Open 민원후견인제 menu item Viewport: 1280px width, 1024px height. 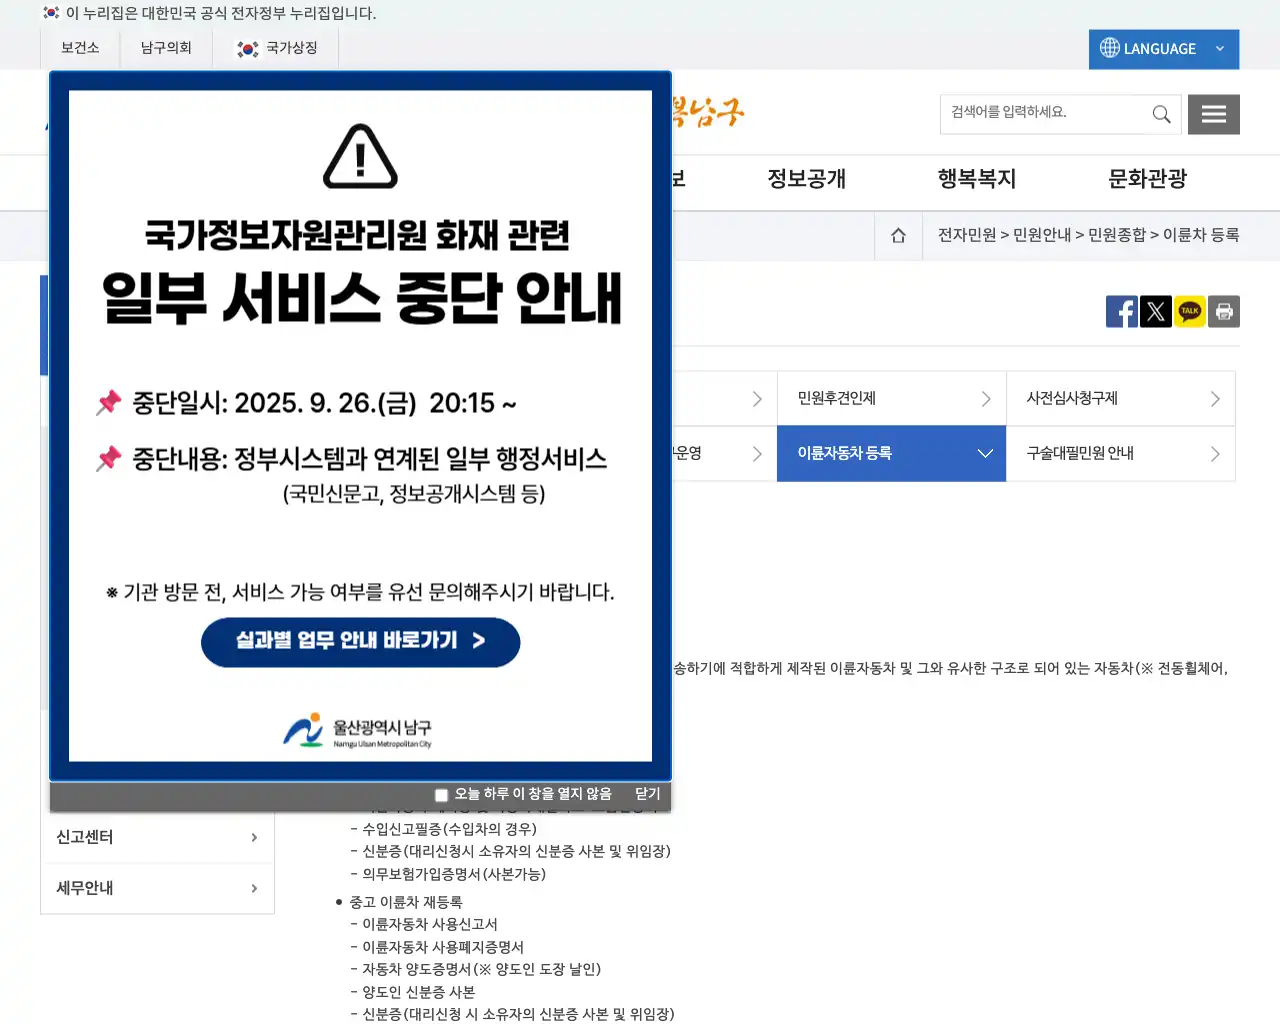coord(891,398)
